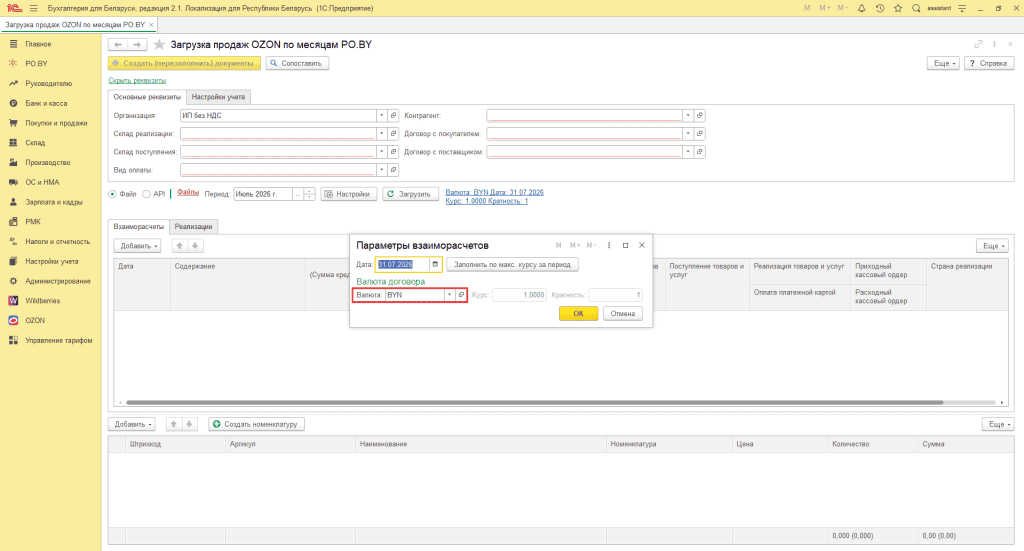Click the Дата input field in dialog
The height and width of the screenshot is (551, 1024).
pos(403,264)
